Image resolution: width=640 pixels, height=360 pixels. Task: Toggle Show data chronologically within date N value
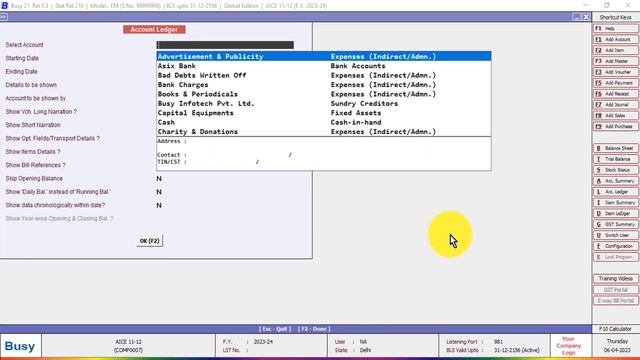(x=159, y=205)
